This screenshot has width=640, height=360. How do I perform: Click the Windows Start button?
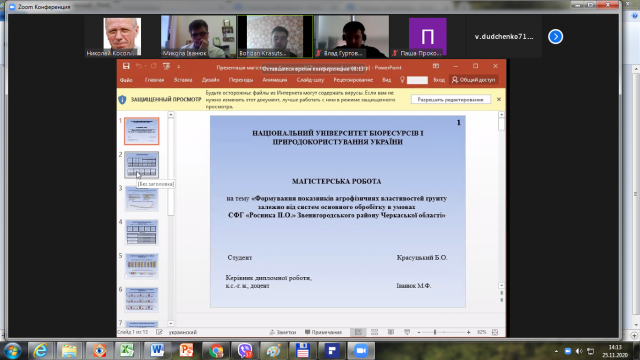(13, 351)
